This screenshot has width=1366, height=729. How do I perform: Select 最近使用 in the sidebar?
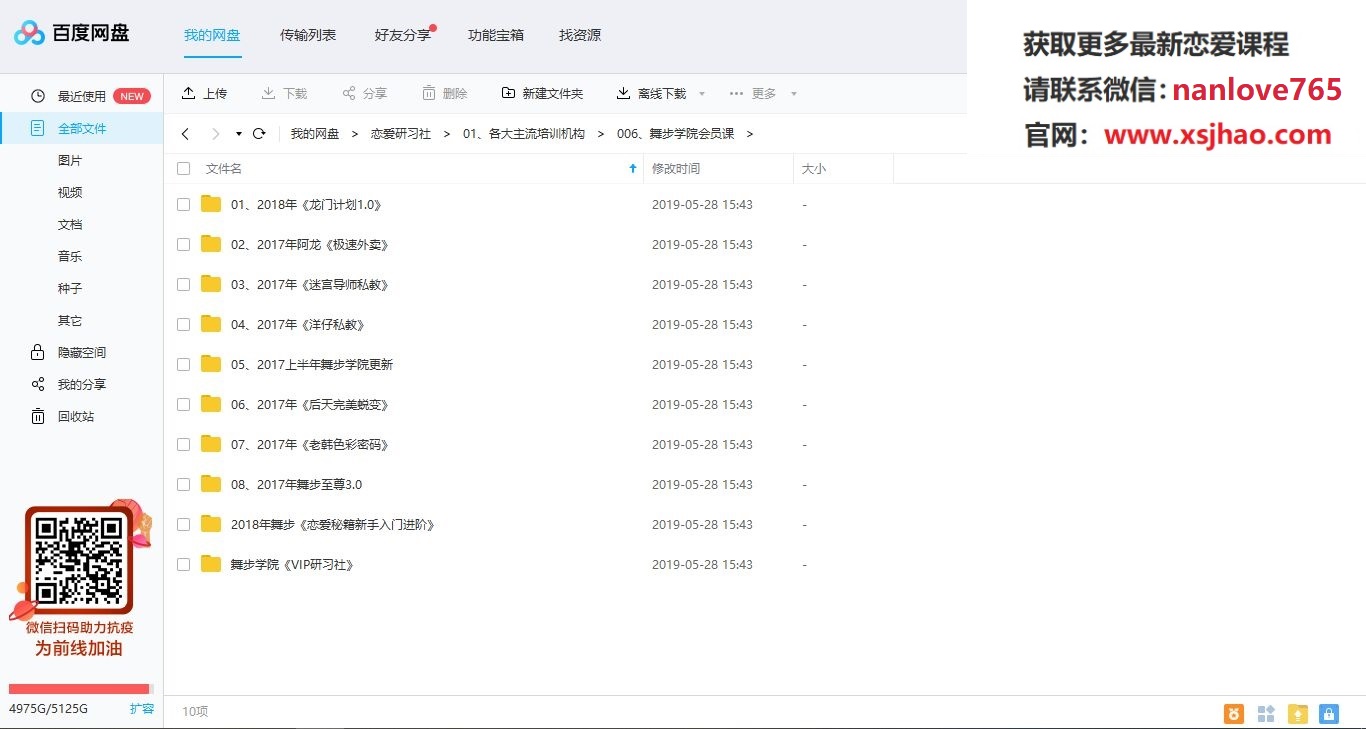(82, 96)
